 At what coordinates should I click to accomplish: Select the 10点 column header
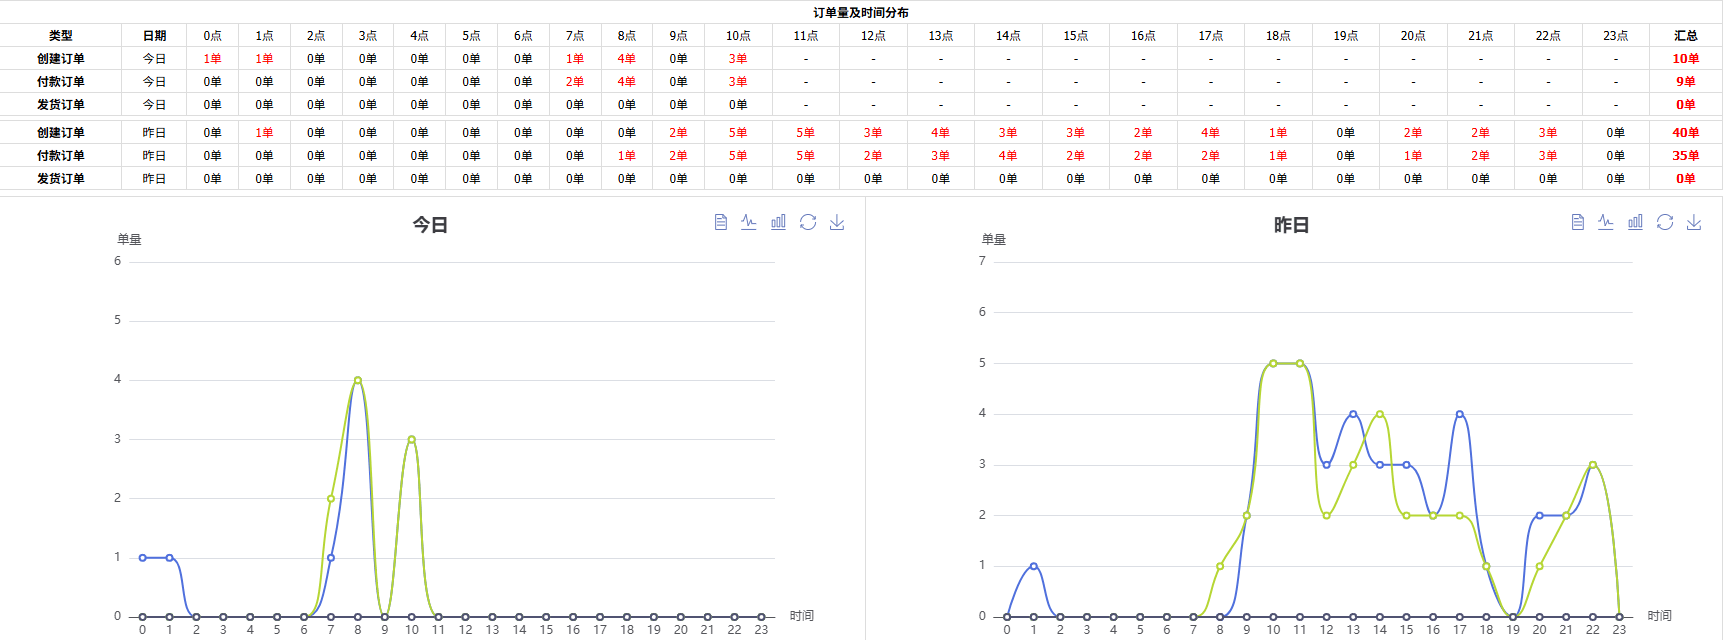(738, 36)
